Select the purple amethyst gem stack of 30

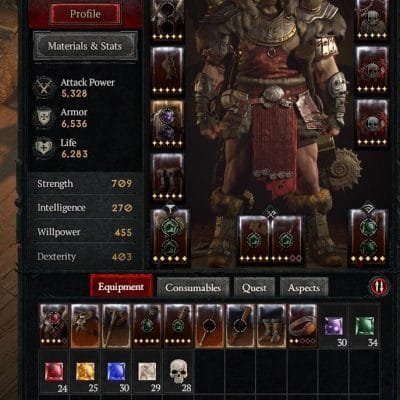pos(334,326)
